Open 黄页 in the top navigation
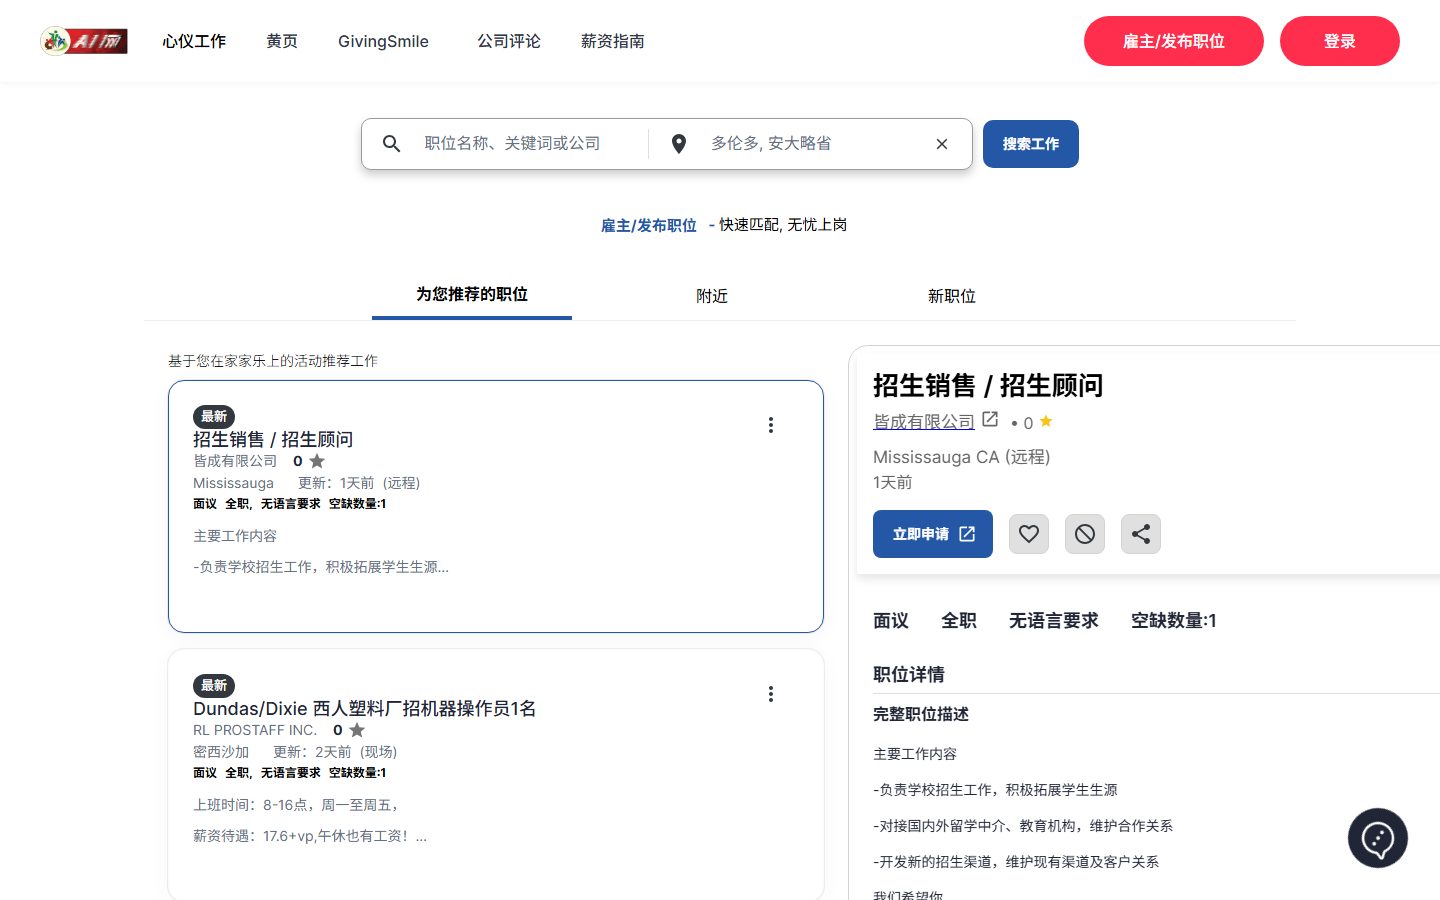 pos(282,41)
